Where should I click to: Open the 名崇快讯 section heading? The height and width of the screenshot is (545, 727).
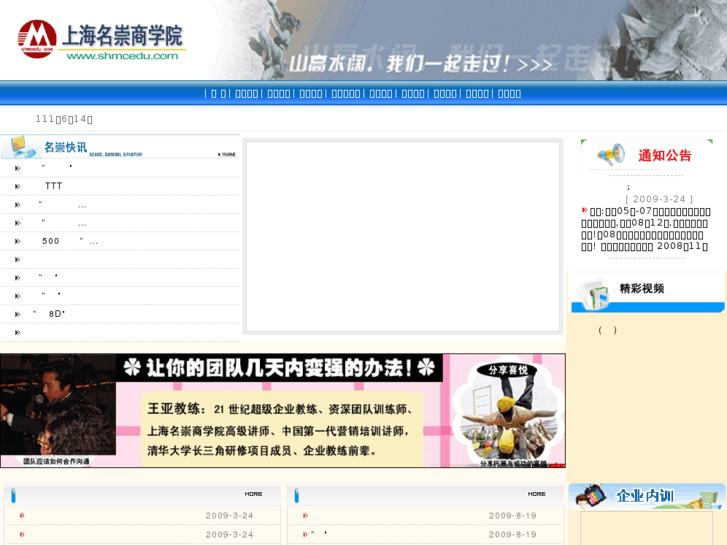pos(65,147)
